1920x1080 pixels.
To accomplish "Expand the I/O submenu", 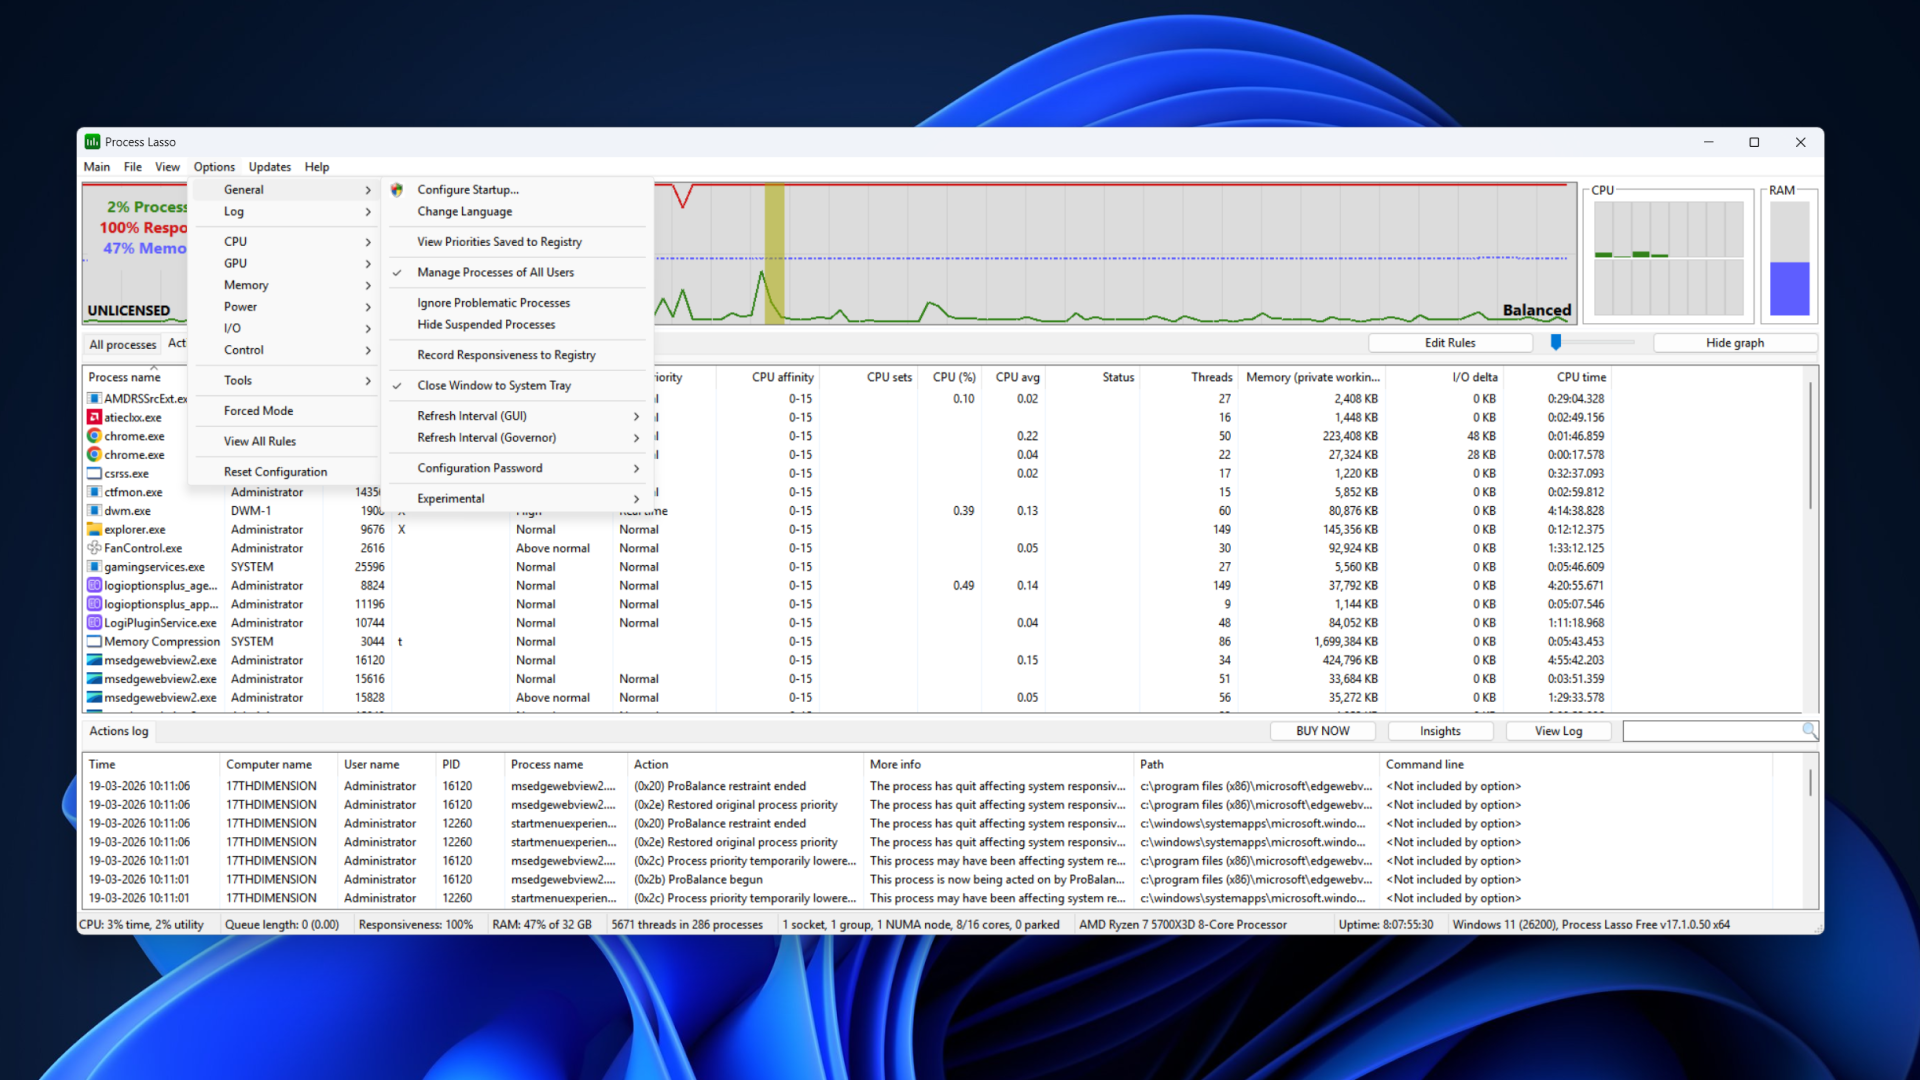I will click(285, 328).
